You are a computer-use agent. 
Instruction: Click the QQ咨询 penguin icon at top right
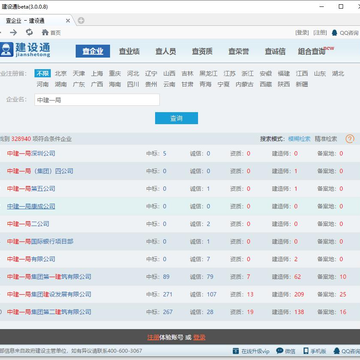pyautogui.click(x=335, y=33)
